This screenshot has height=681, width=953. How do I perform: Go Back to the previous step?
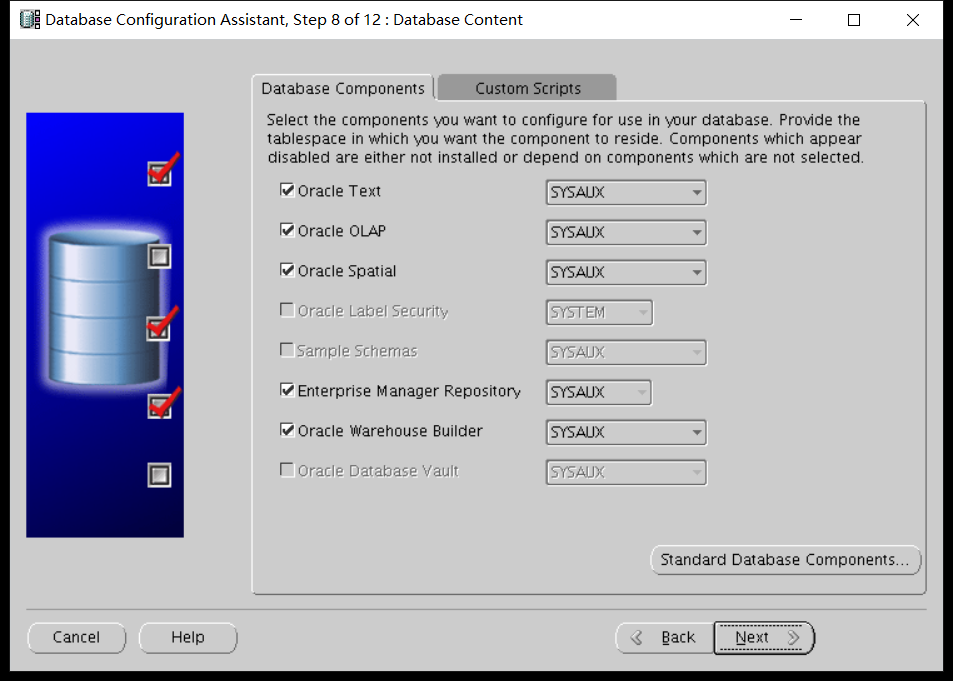coord(665,637)
